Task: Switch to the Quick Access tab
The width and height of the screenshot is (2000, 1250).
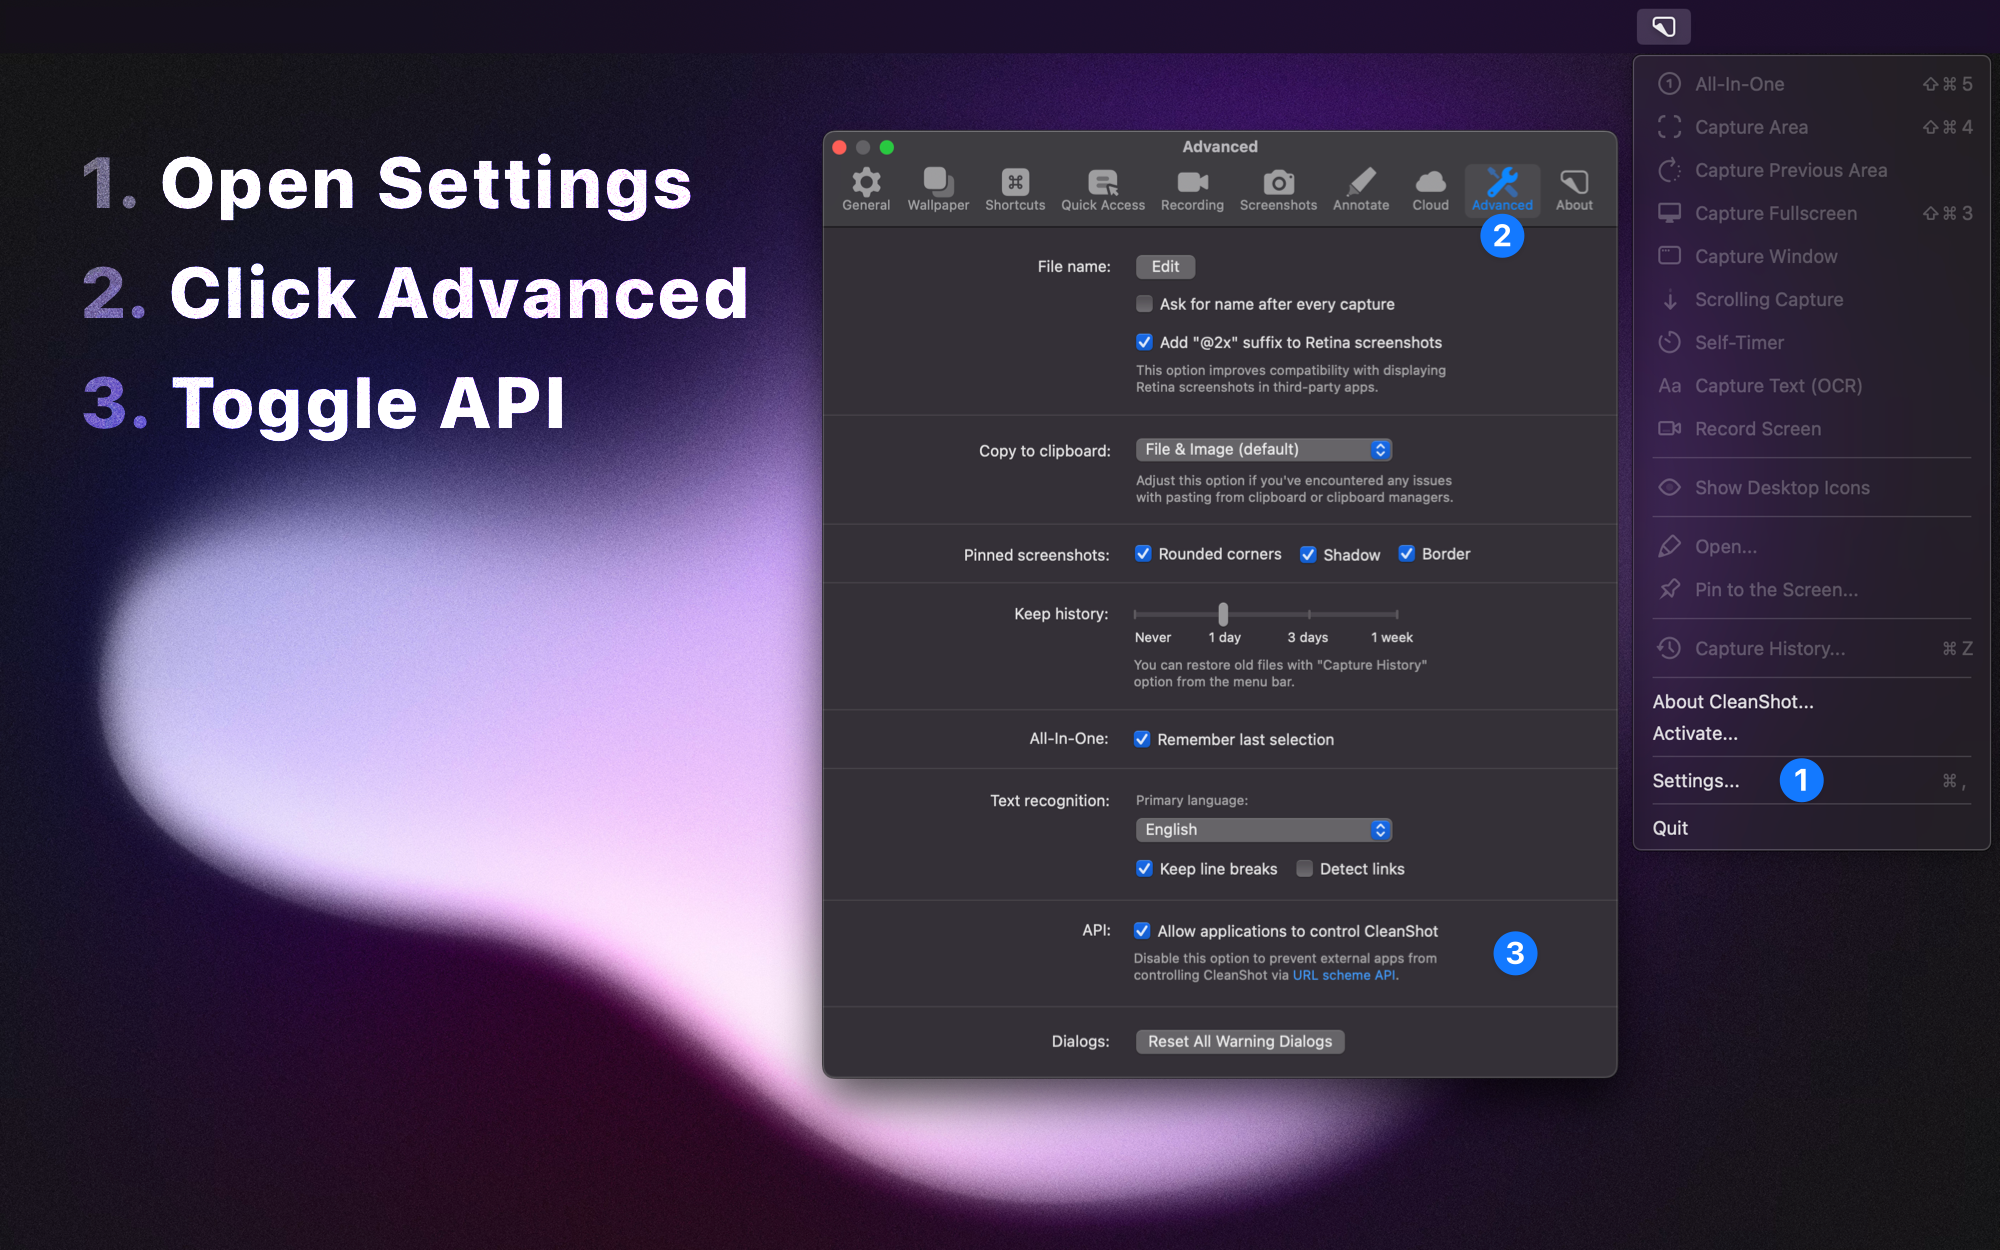Action: 1103,189
